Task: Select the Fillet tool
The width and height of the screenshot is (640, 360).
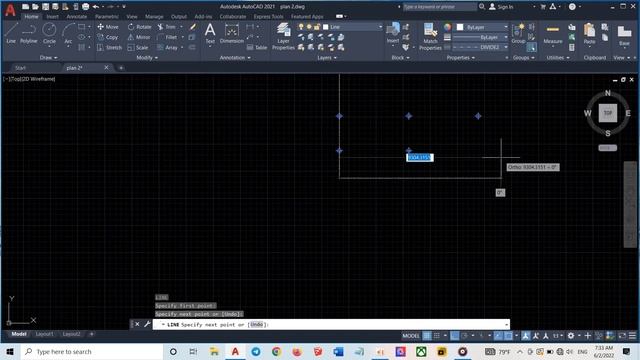Action: [x=168, y=37]
